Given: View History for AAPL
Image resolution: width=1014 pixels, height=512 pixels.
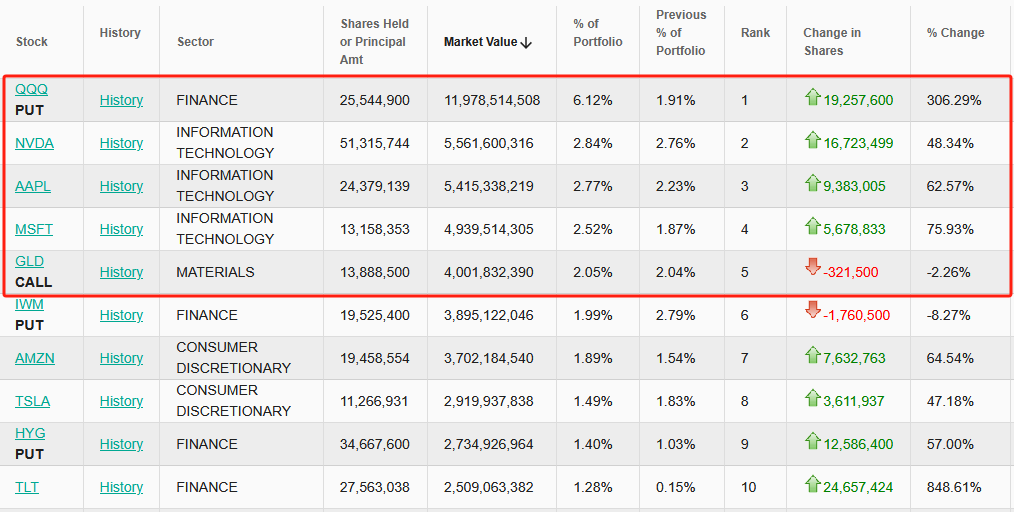Looking at the screenshot, I should coord(122,186).
